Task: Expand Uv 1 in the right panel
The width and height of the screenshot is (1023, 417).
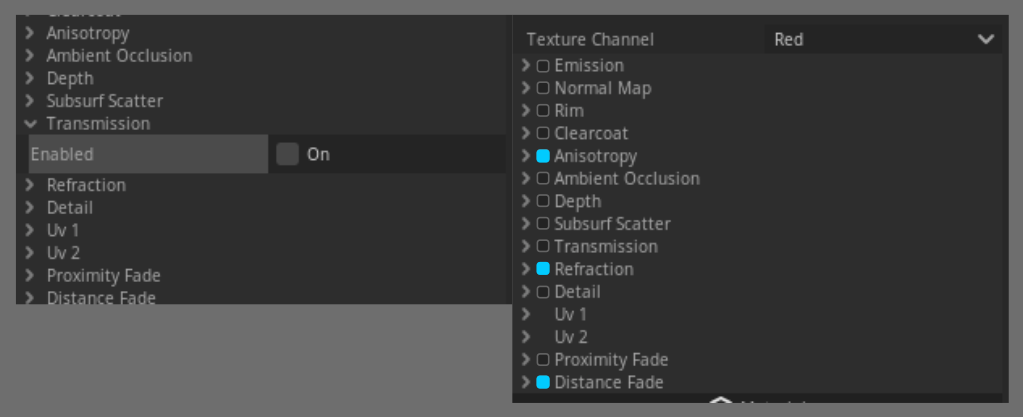Action: click(x=526, y=315)
